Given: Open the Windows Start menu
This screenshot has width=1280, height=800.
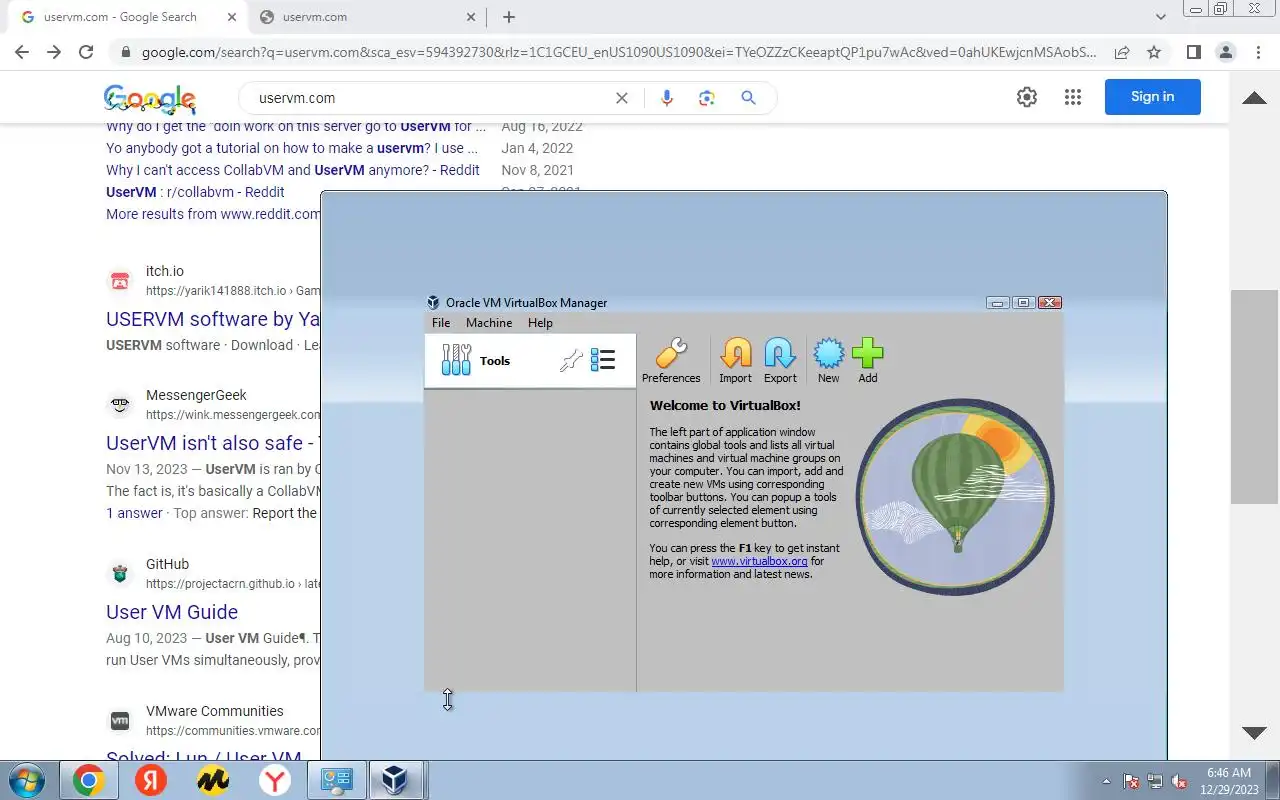Looking at the screenshot, I should point(26,780).
